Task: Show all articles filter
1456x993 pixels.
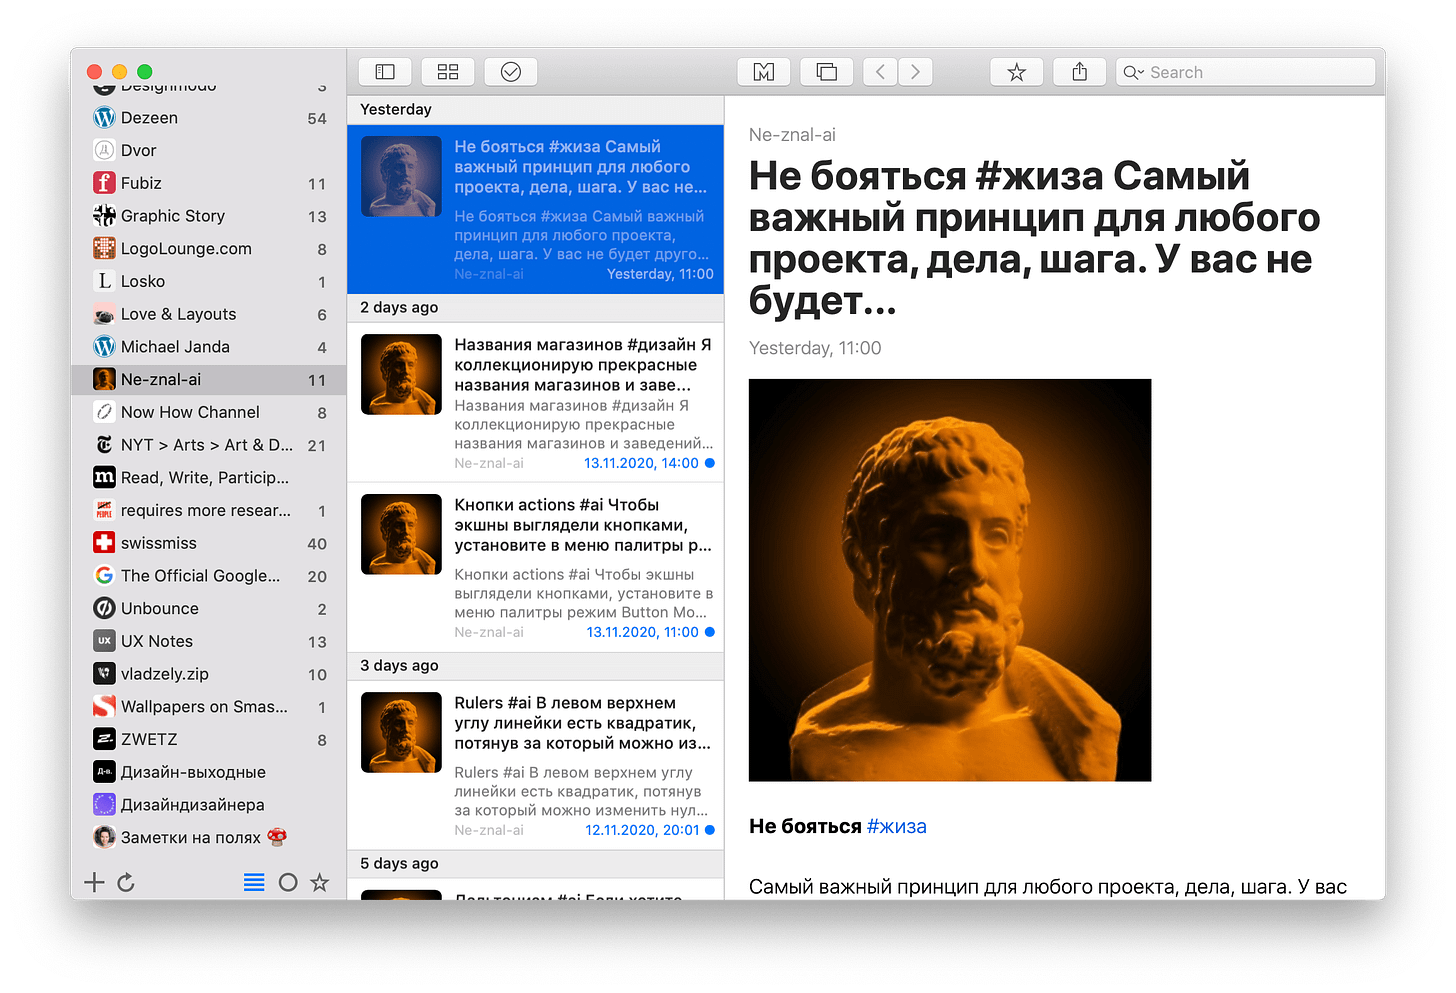Action: 254,882
